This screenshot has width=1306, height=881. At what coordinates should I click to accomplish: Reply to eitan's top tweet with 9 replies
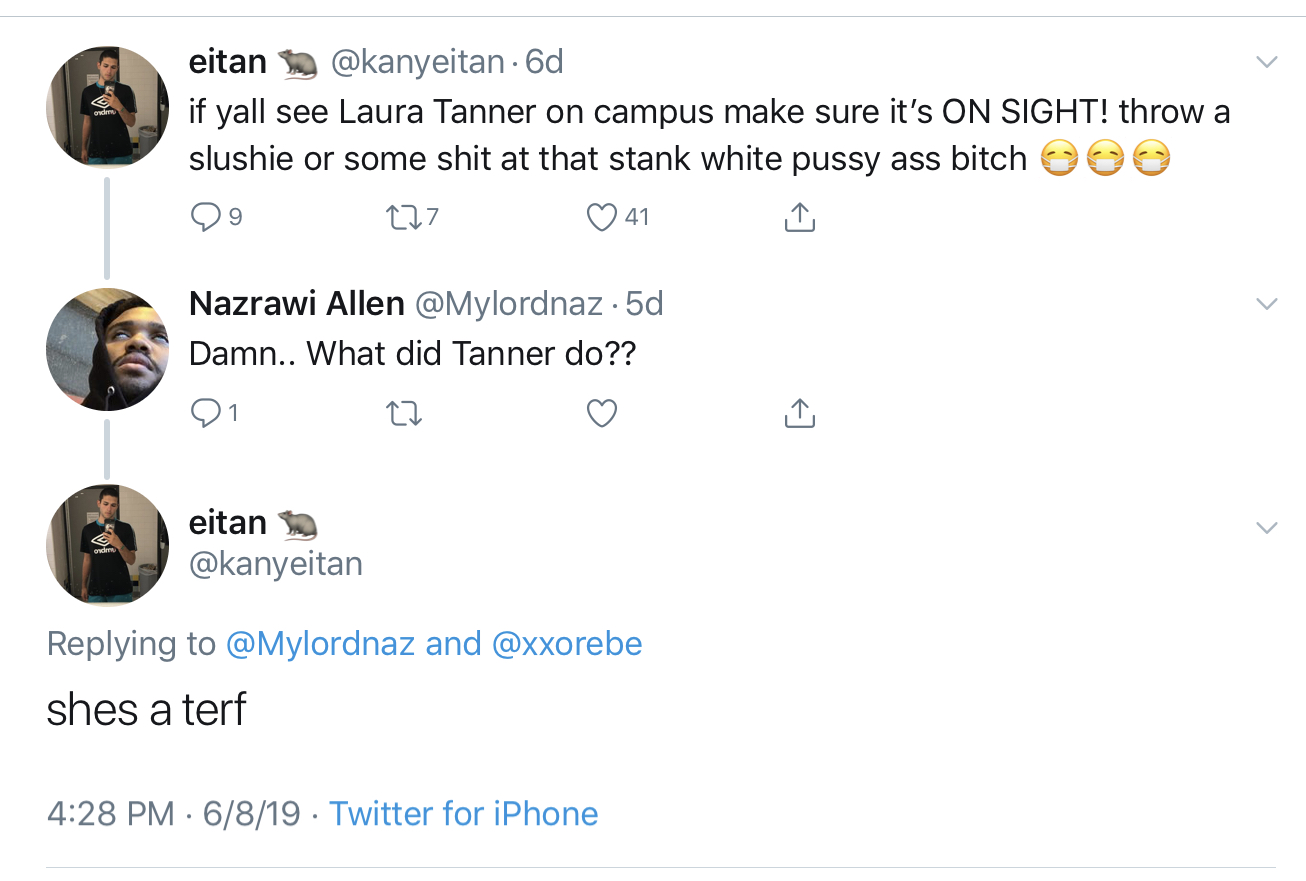[205, 216]
